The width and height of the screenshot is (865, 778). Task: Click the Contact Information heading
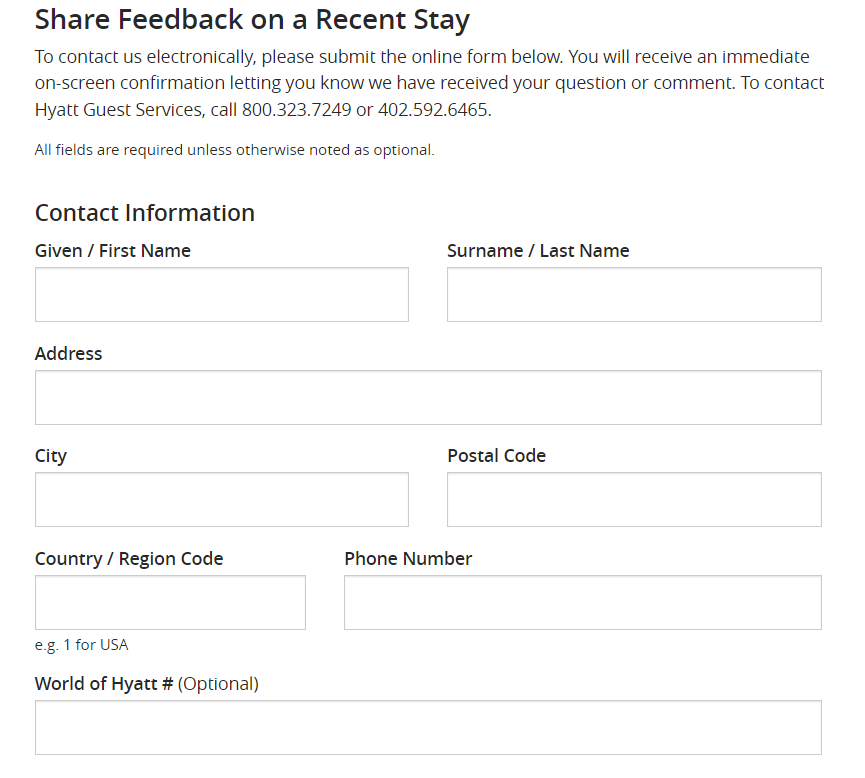(x=144, y=213)
